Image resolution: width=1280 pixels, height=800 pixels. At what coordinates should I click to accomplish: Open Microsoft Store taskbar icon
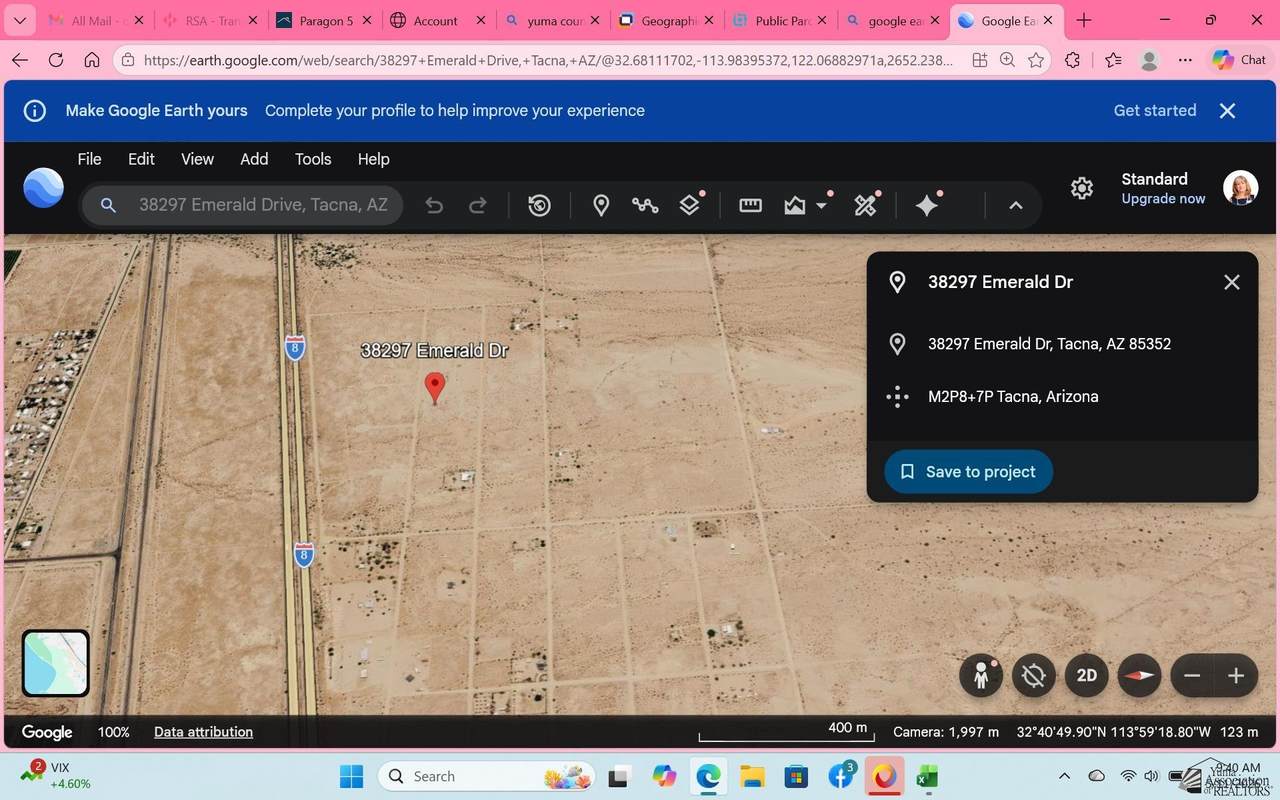[x=795, y=776]
